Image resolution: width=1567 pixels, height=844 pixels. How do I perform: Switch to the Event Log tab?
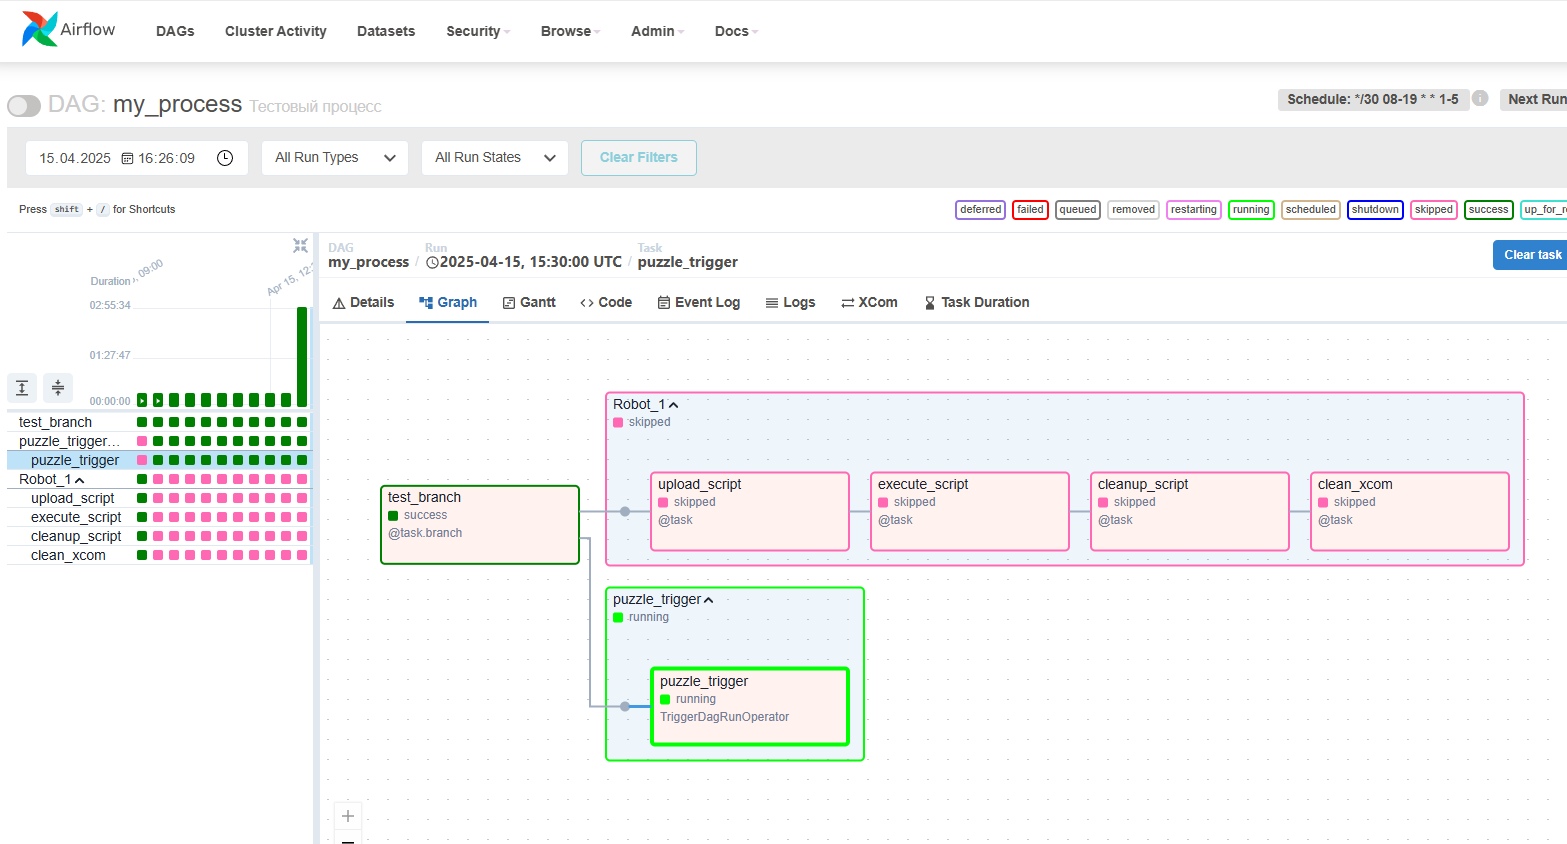tap(699, 302)
